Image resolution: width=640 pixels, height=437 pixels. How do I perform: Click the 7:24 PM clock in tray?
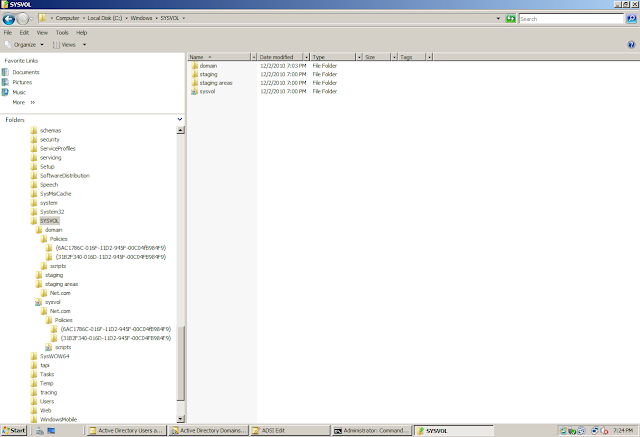tap(623, 430)
